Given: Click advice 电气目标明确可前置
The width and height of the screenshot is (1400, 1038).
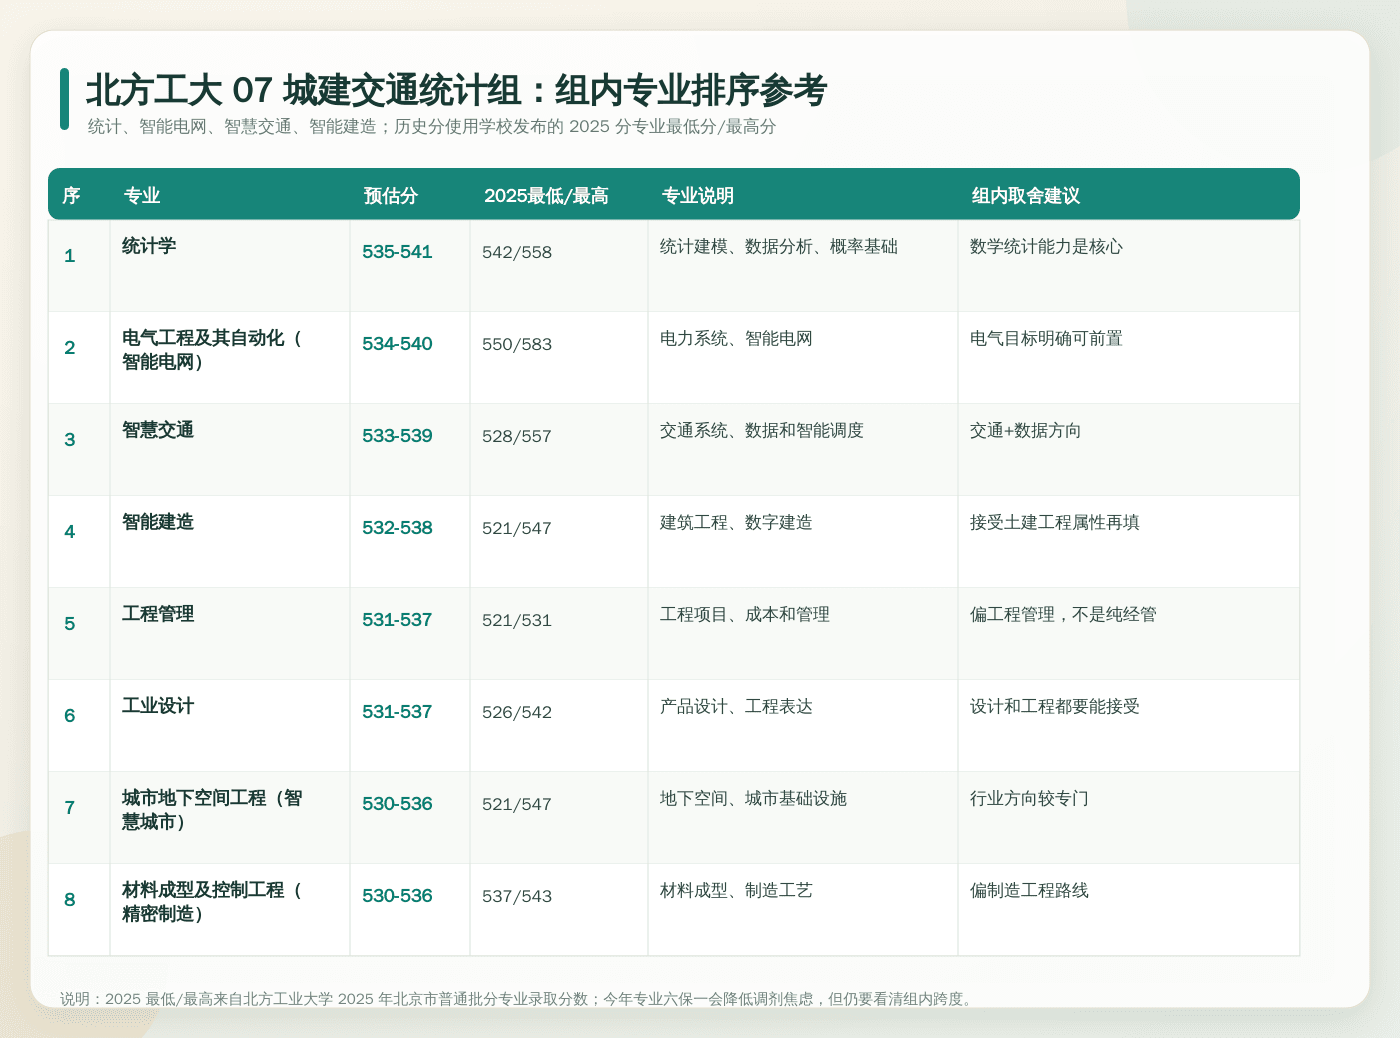Looking at the screenshot, I should pyautogui.click(x=1047, y=339).
